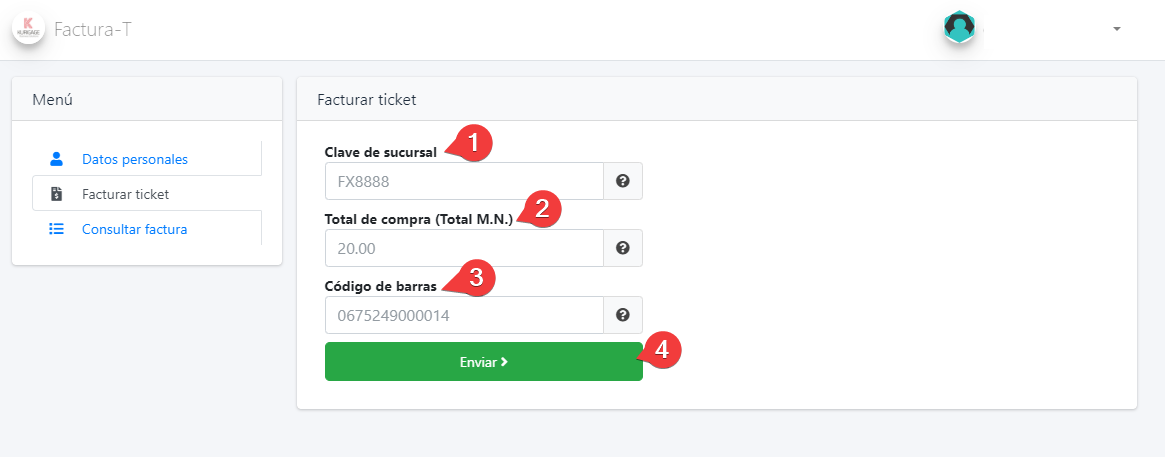1165x457 pixels.
Task: Click the Total de compra (Total M.N.) label
Action: (418, 219)
